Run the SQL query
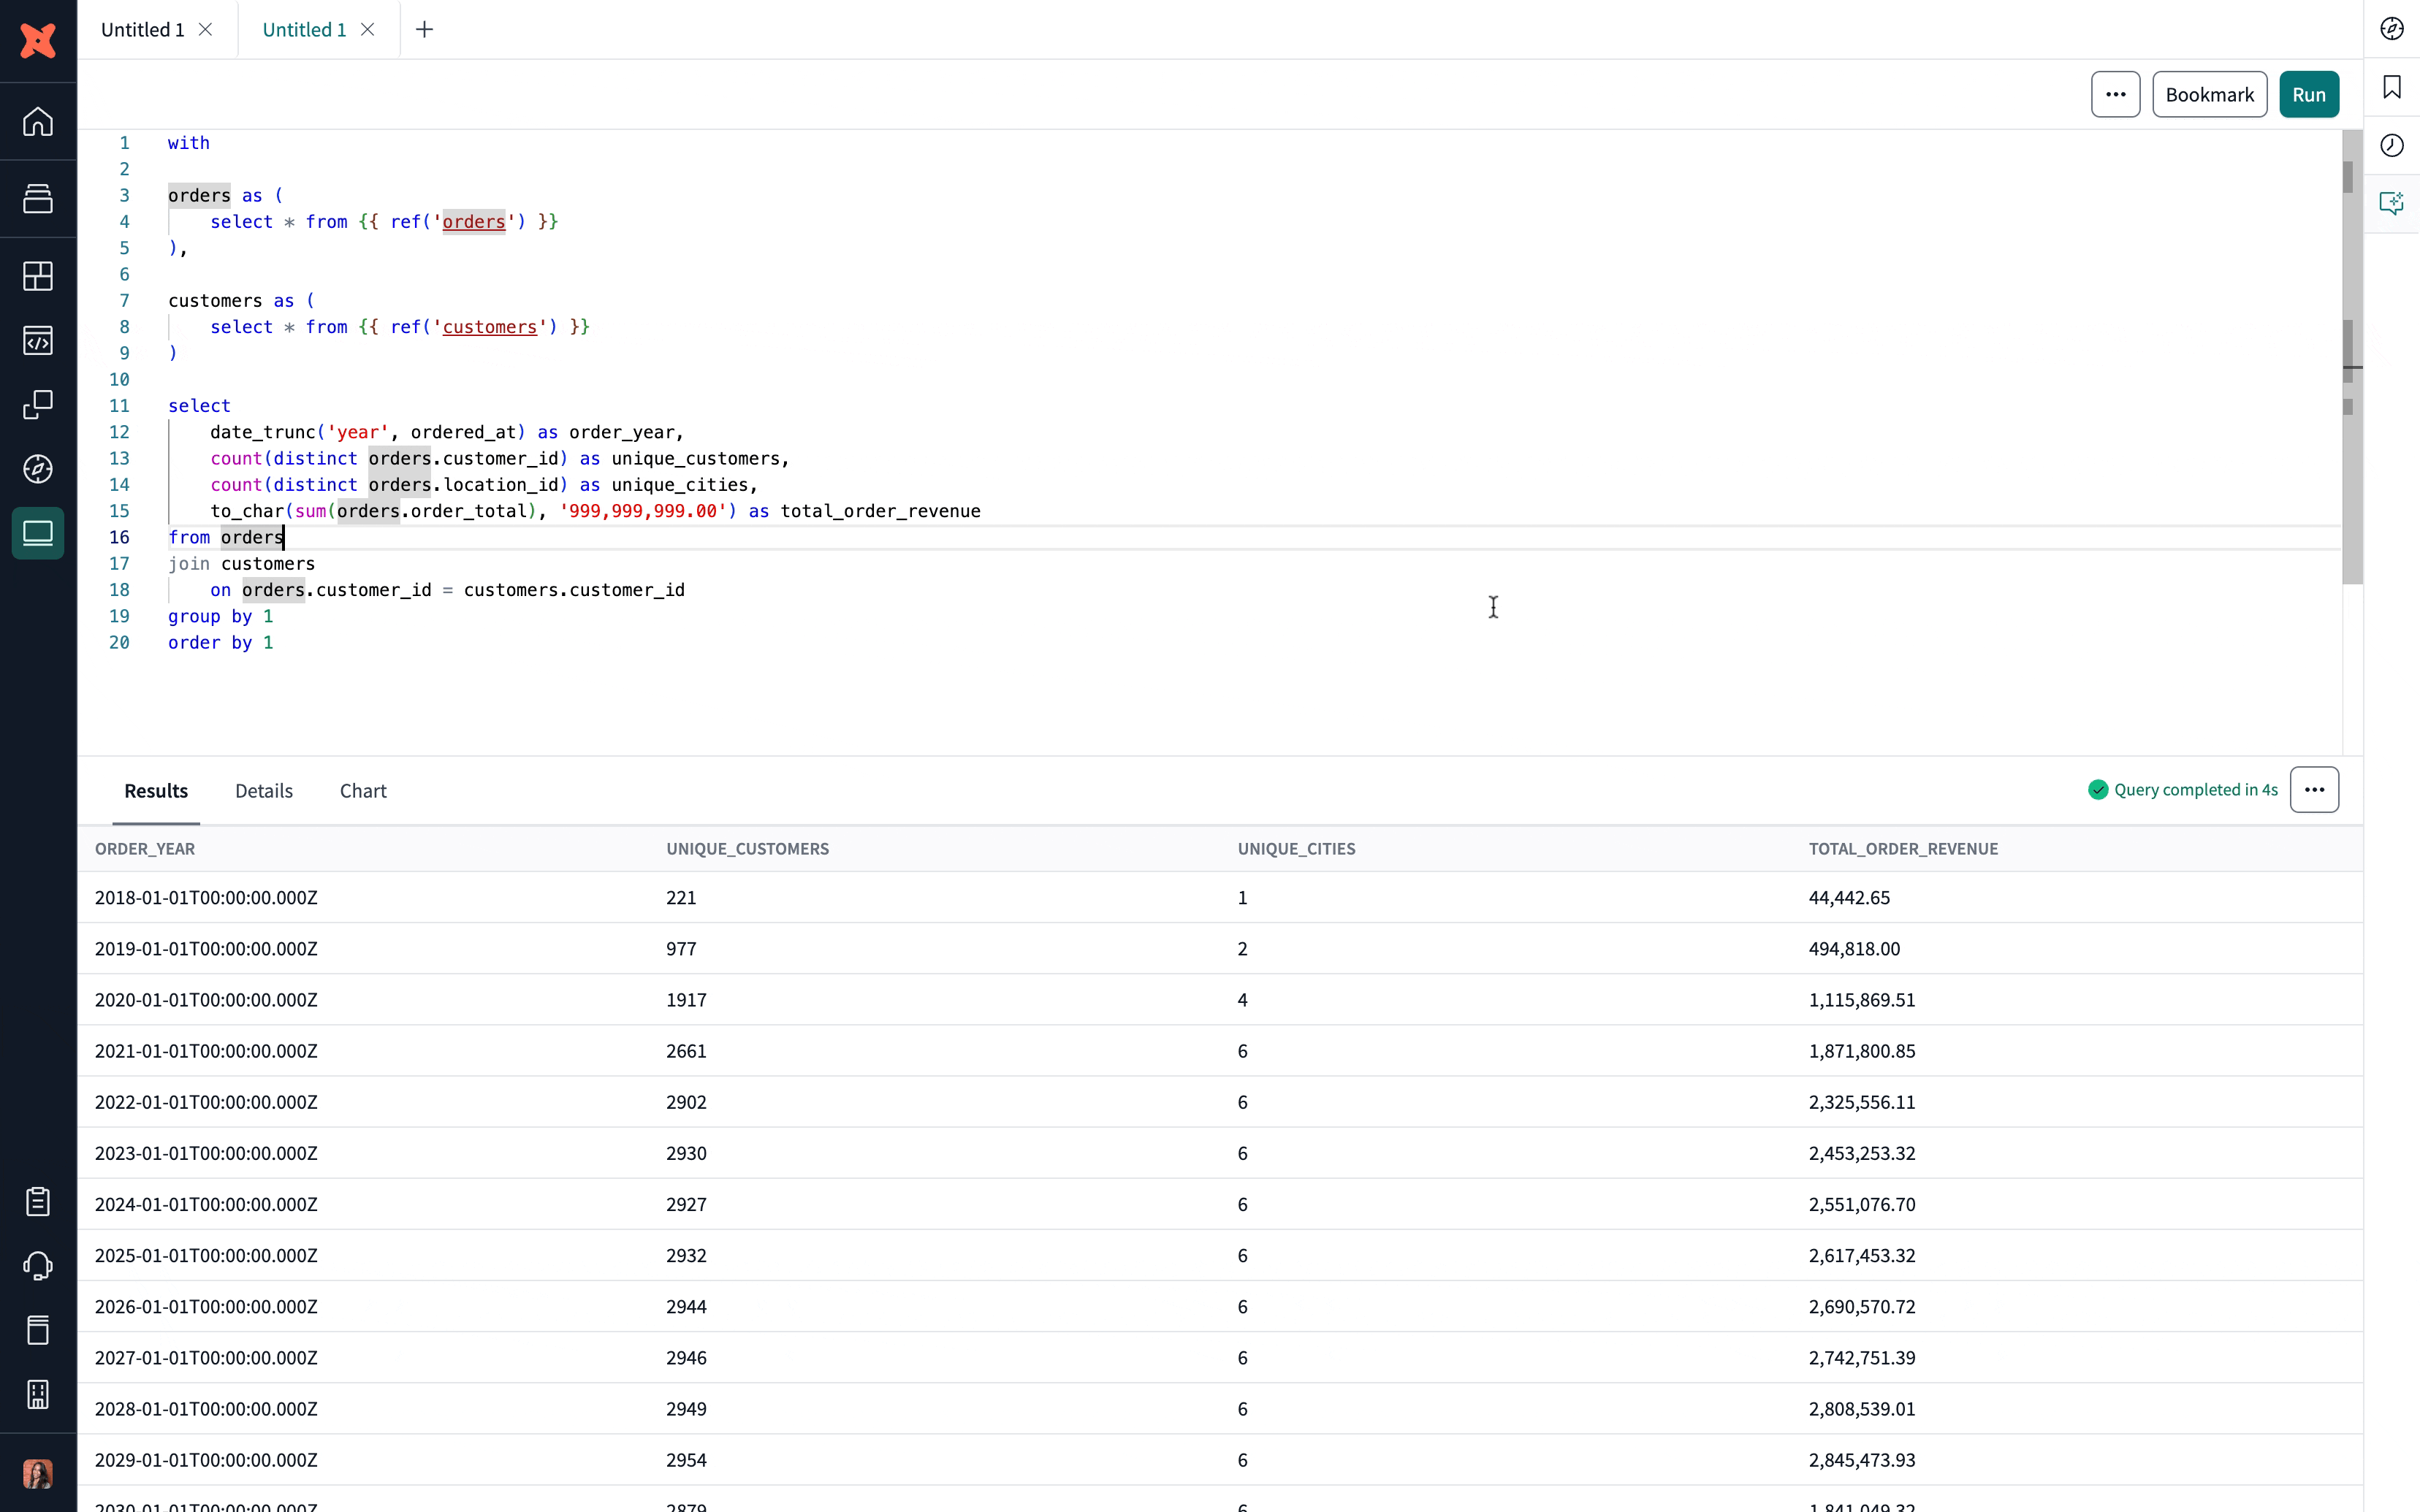Viewport: 2420px width, 1512px height. pos(2308,94)
